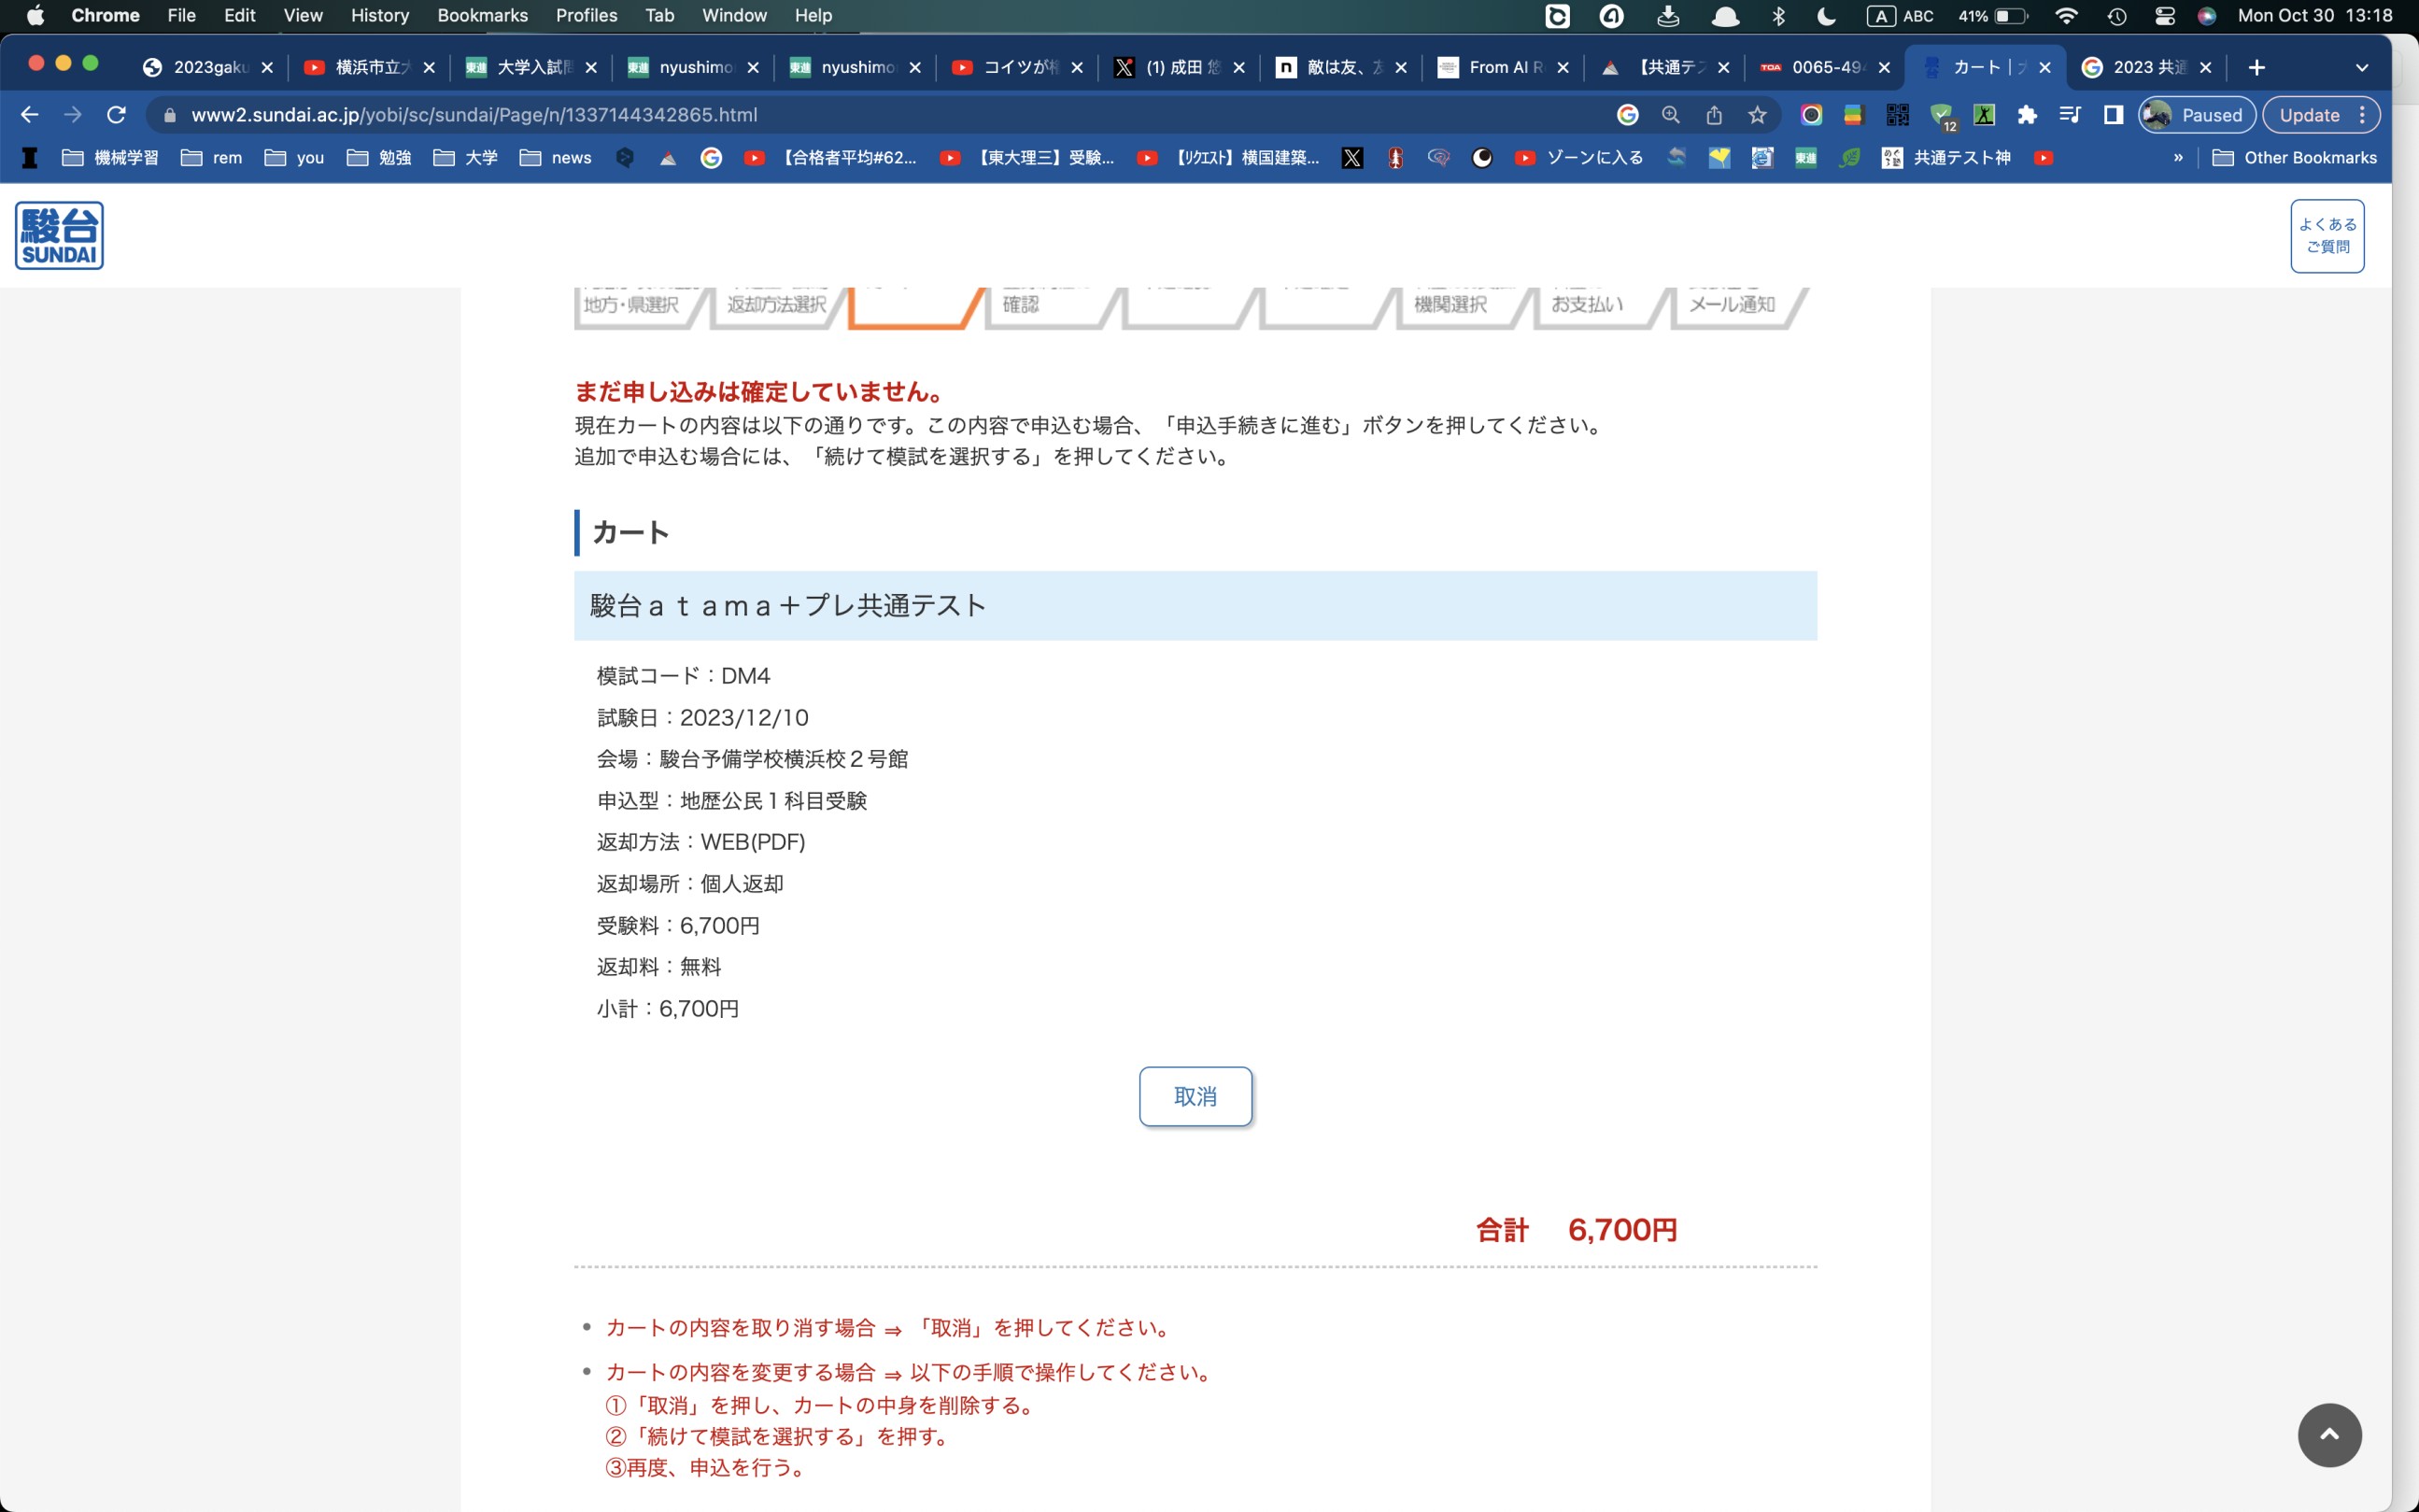Click the zoom magnifier icon in address bar
The image size is (2419, 1512).
pos(1670,115)
